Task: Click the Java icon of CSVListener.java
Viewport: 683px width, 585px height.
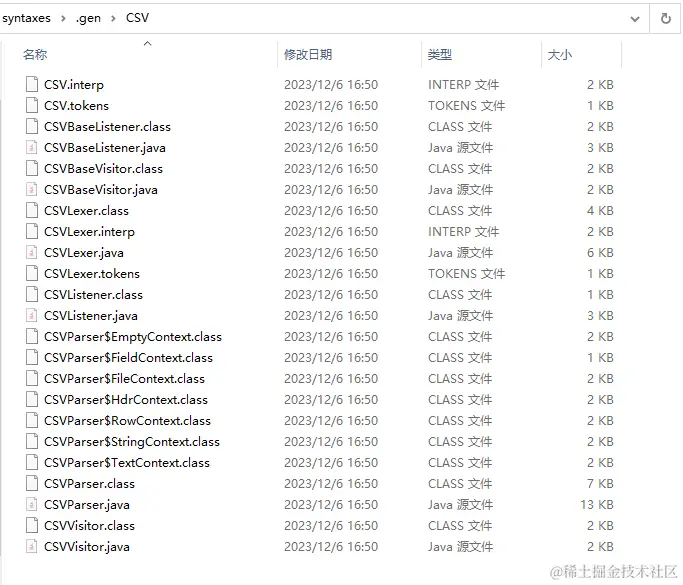Action: tap(32, 315)
